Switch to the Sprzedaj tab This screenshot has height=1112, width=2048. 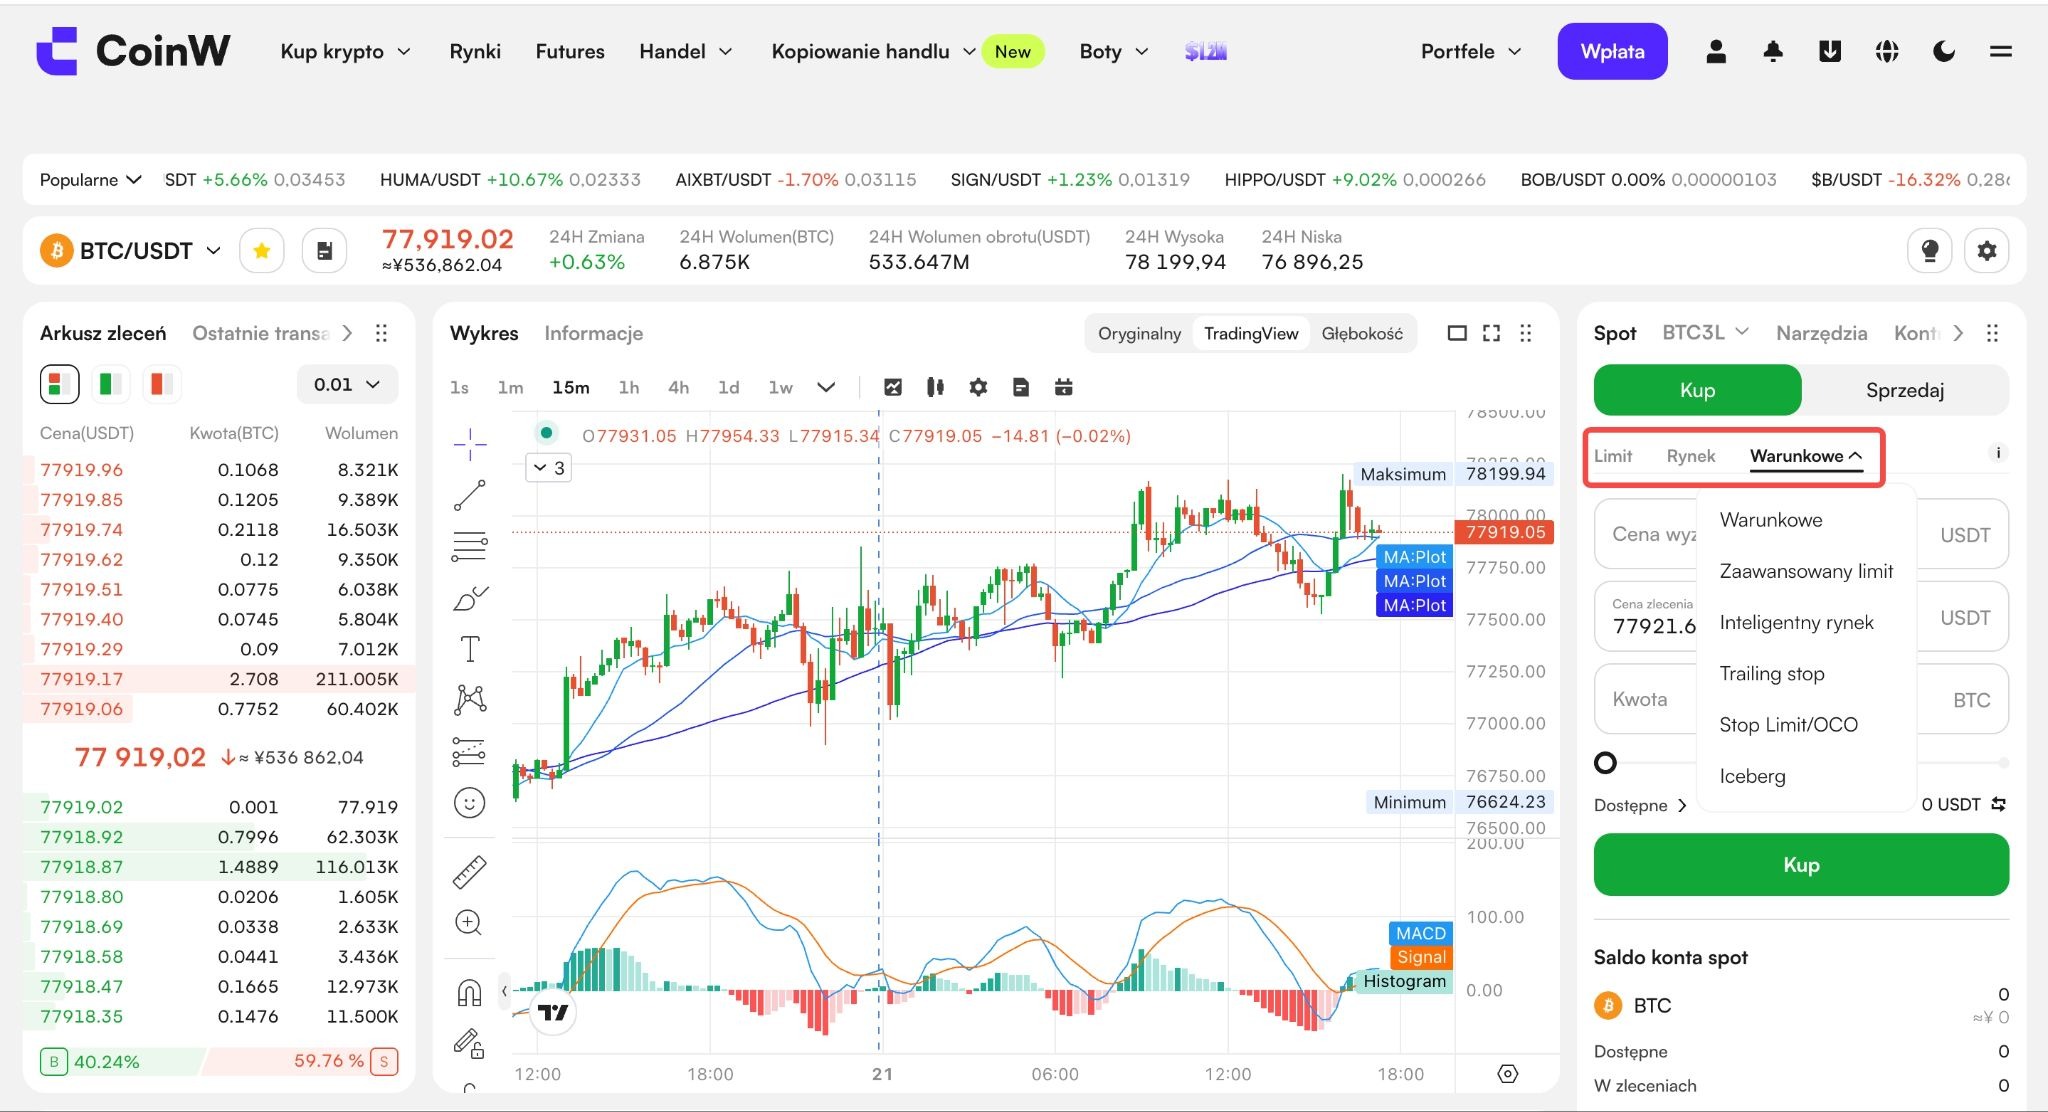(x=1905, y=390)
